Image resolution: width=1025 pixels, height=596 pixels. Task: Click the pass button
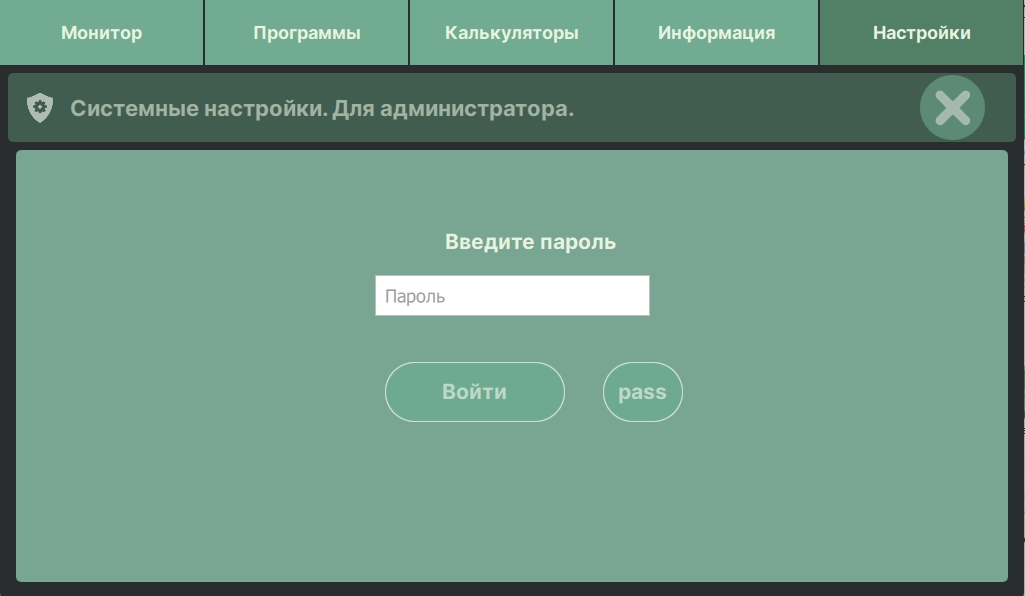tap(643, 392)
